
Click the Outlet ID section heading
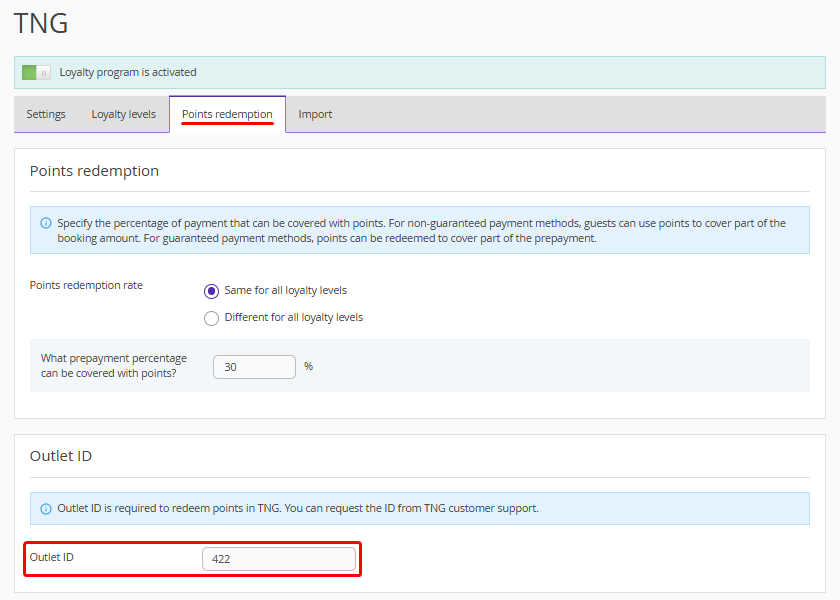tap(61, 456)
